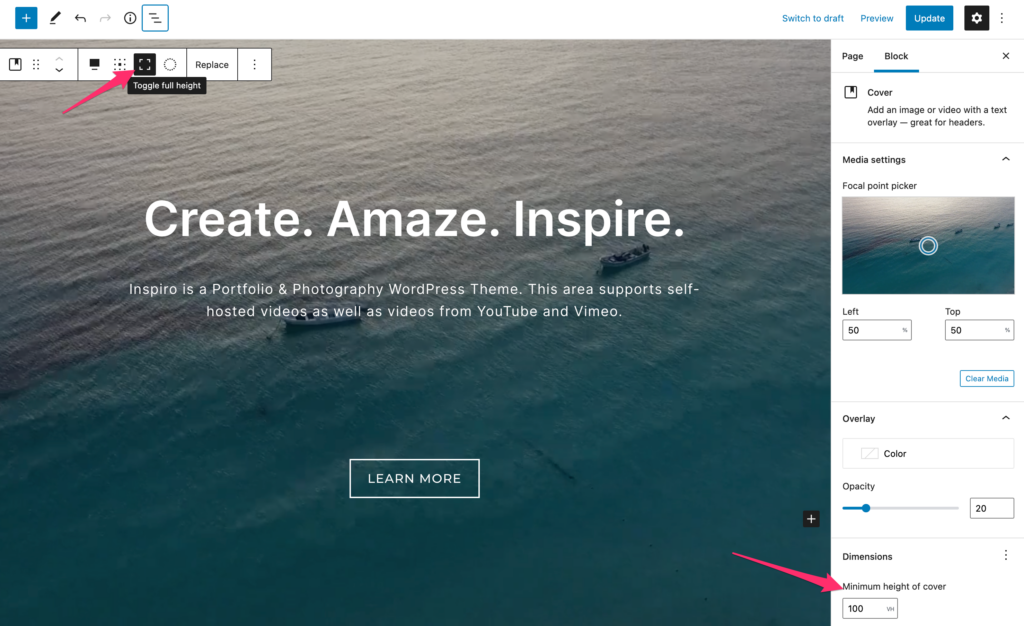Toggle full height for the cover

[144, 65]
